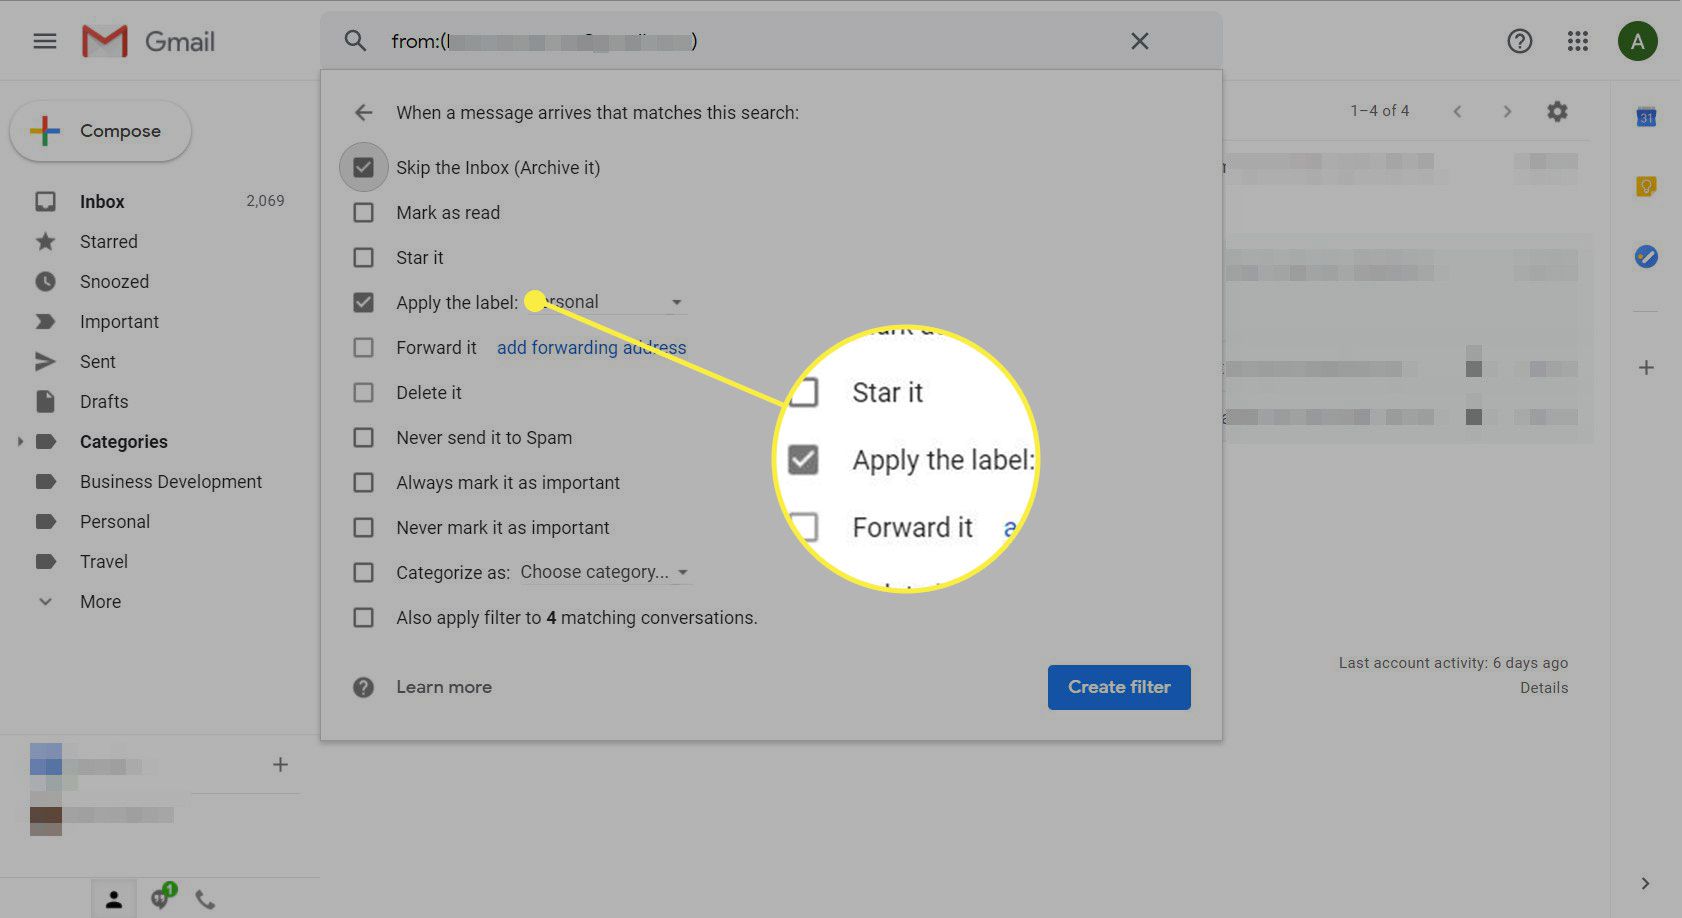Viewport: 1682px width, 918px height.
Task: Click the Create filter button
Action: (x=1119, y=687)
